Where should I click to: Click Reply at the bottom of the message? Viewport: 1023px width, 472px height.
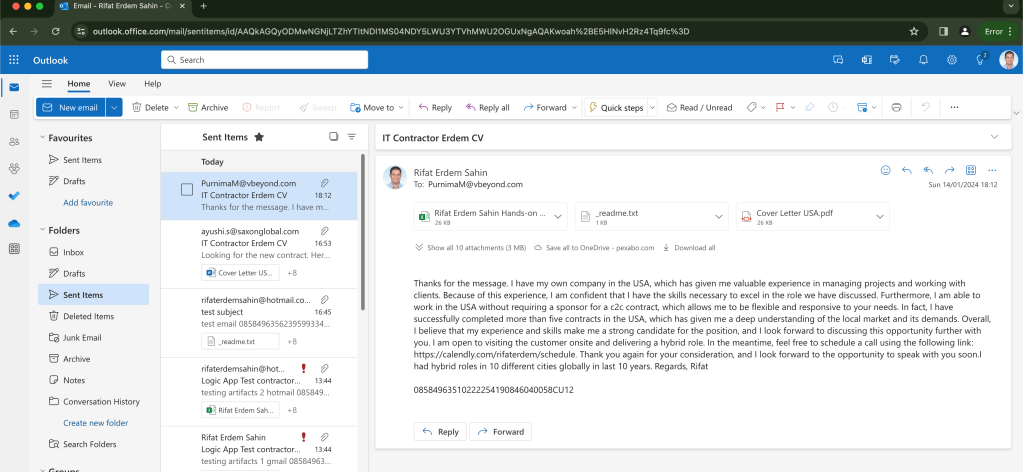(x=440, y=432)
